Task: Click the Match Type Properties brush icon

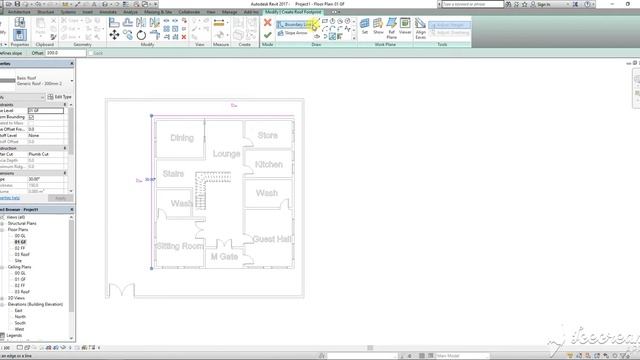Action: point(53,37)
